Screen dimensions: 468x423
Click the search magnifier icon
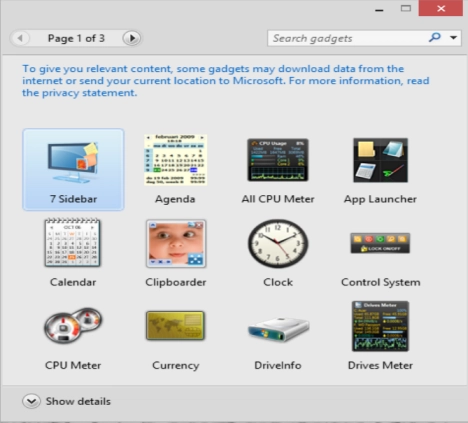coord(434,38)
